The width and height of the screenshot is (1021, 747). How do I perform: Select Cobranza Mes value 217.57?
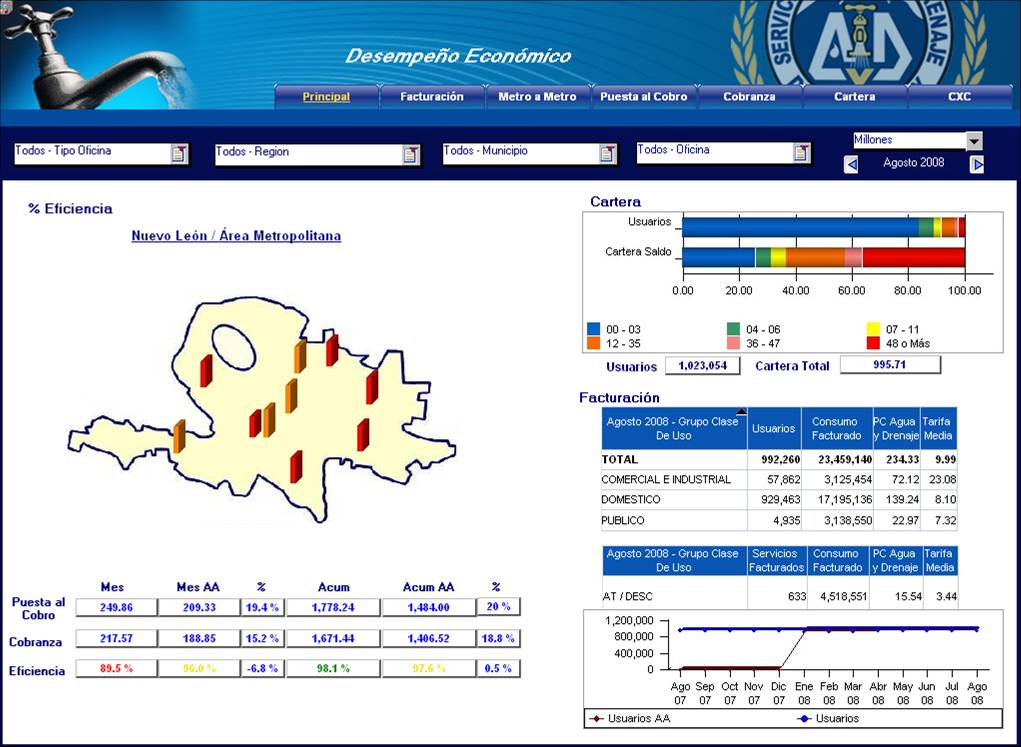[x=117, y=638]
